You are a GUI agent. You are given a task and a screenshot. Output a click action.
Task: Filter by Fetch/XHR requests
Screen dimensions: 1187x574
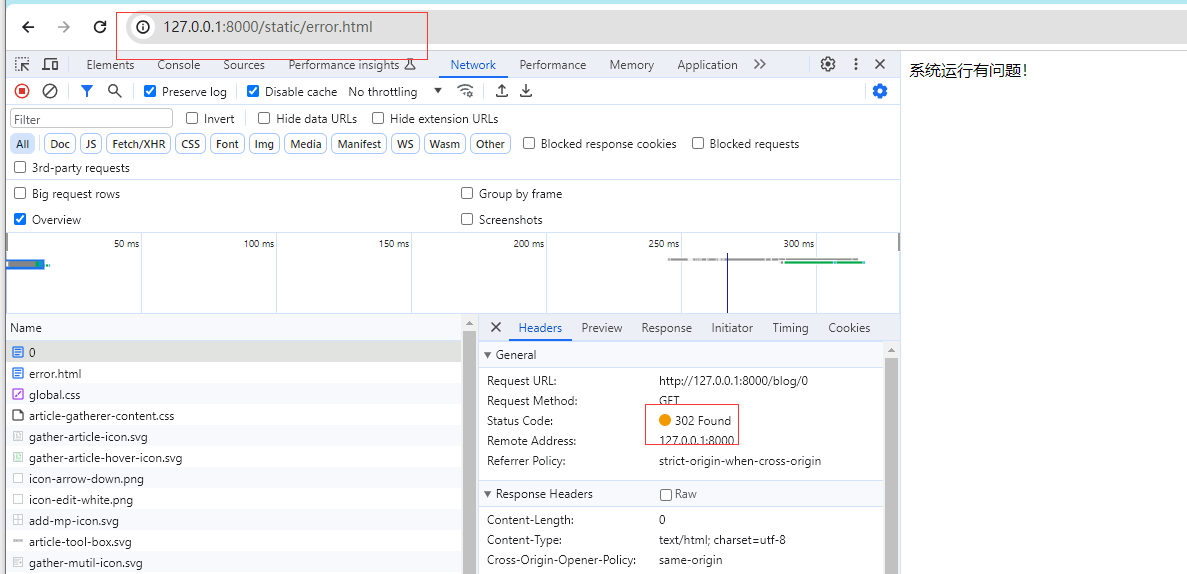click(139, 144)
